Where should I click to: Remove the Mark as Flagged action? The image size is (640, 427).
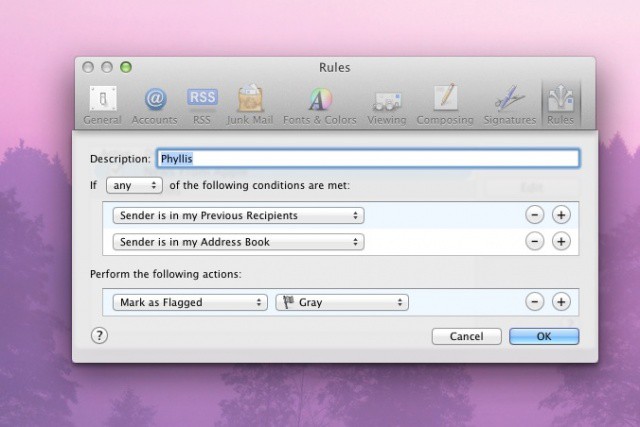click(535, 302)
